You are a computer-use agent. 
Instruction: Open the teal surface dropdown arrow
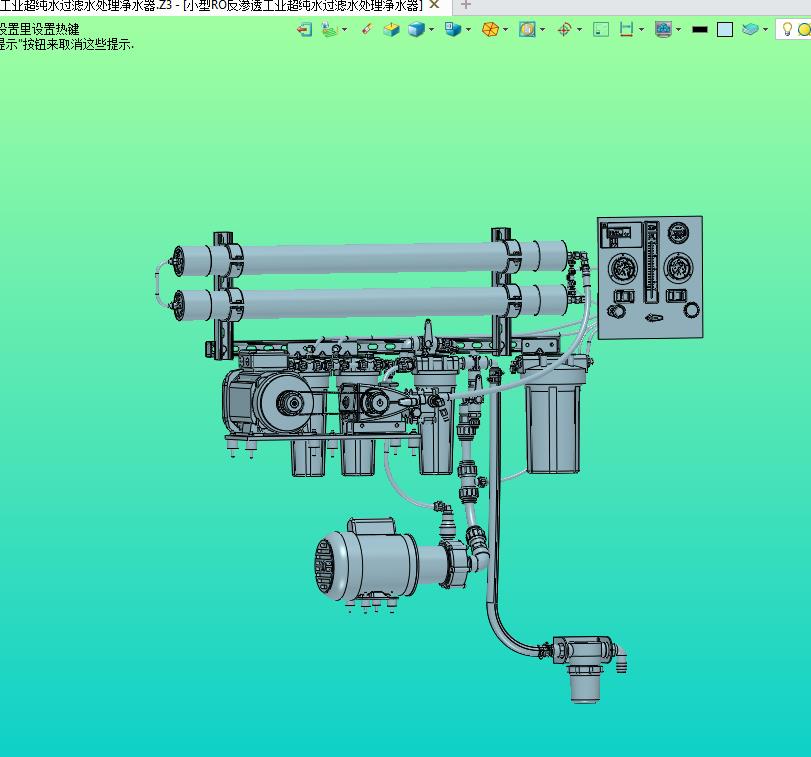[765, 29]
